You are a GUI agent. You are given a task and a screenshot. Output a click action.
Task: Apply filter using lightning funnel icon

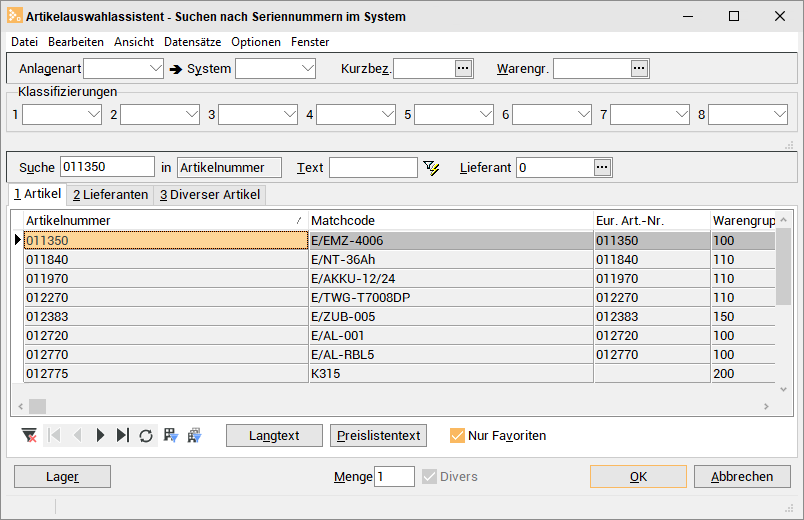[431, 168]
